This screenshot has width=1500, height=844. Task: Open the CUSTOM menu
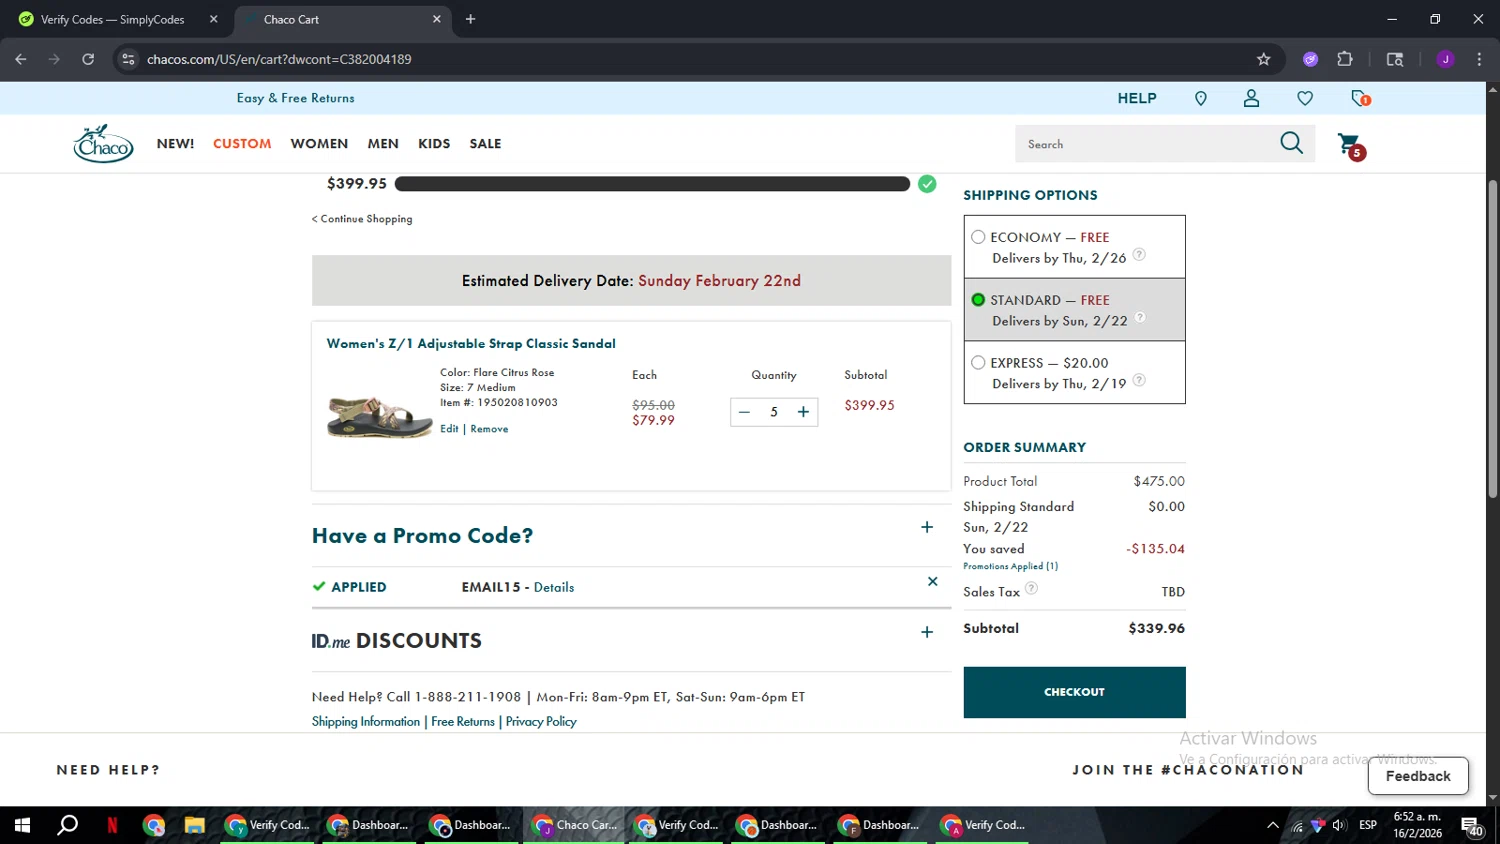pos(242,144)
